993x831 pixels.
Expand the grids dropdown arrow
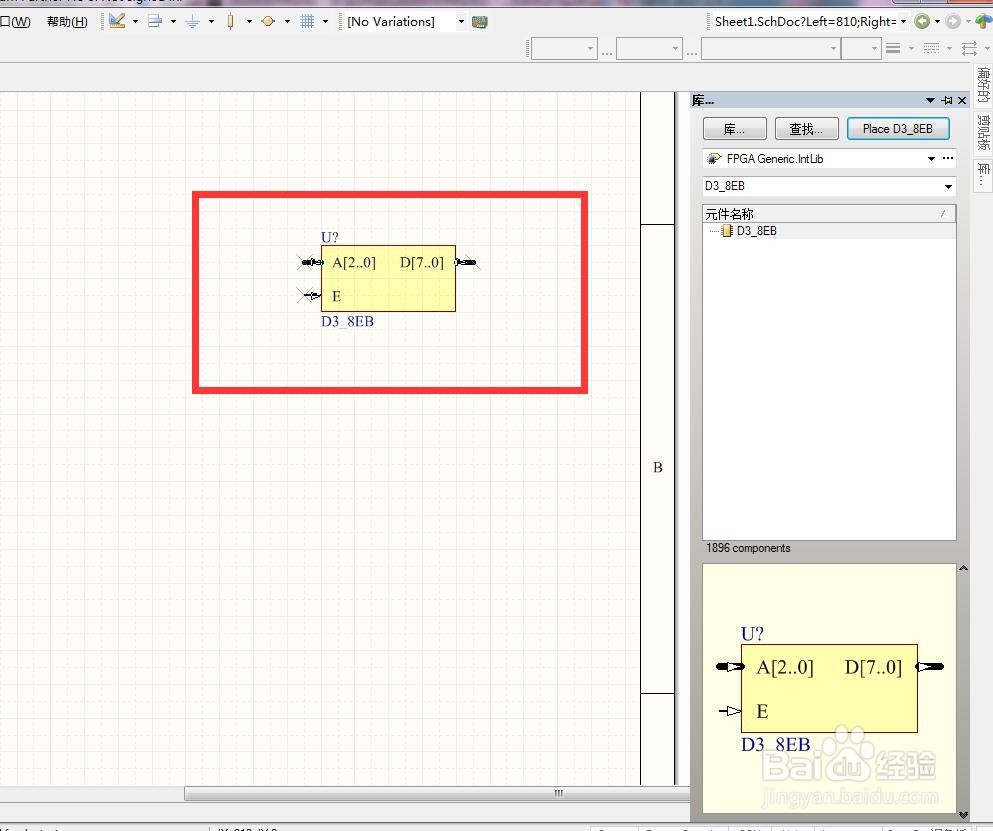point(326,22)
